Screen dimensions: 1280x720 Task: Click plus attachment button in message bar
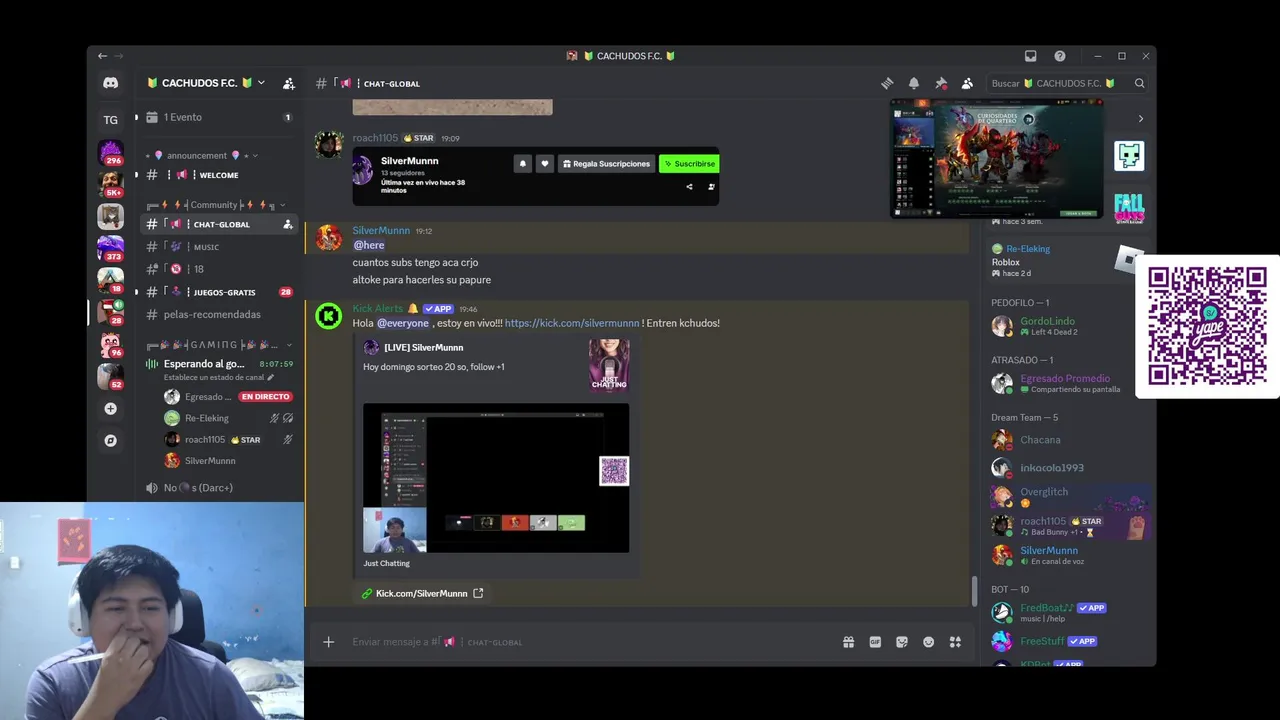coord(328,642)
